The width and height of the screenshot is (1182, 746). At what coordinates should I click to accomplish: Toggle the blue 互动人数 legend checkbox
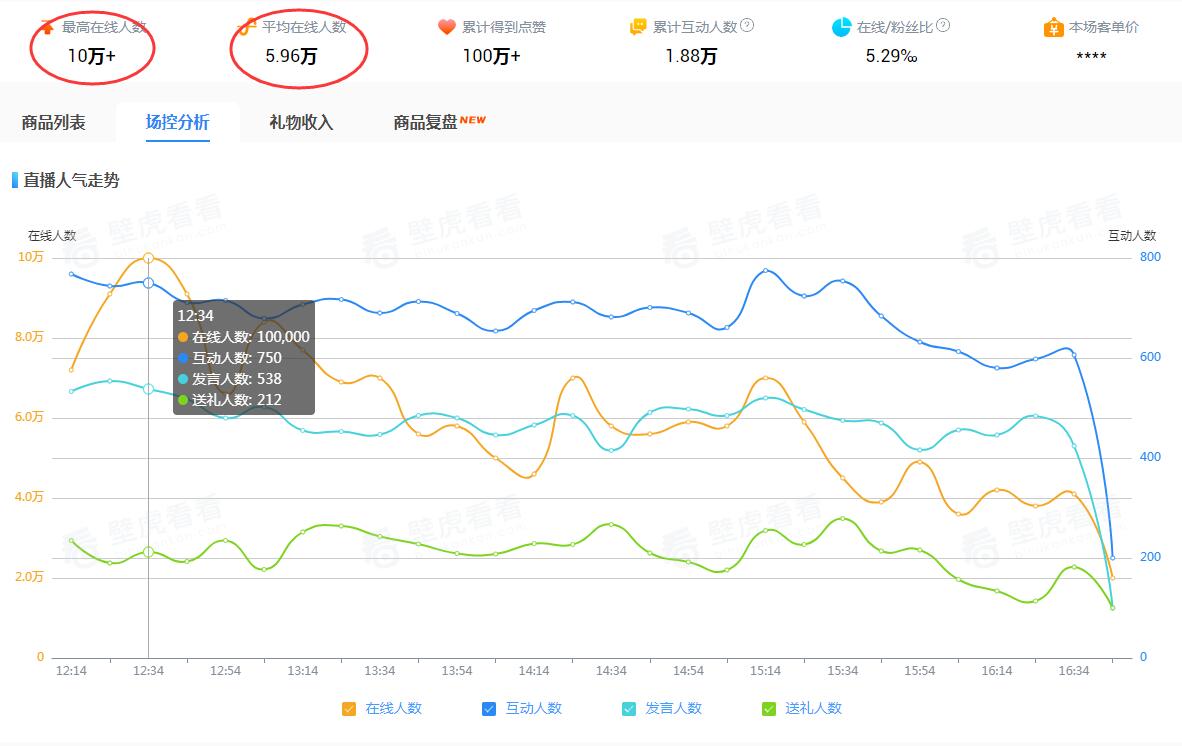tap(488, 708)
